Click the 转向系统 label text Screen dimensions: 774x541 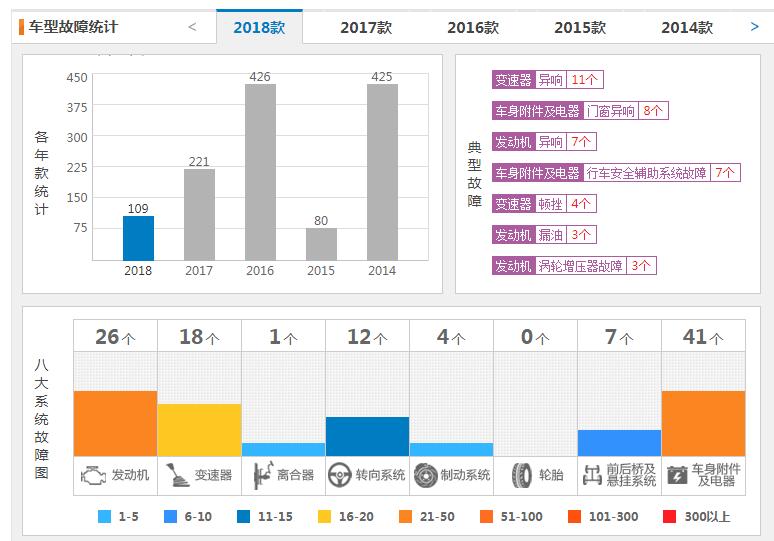(380, 475)
